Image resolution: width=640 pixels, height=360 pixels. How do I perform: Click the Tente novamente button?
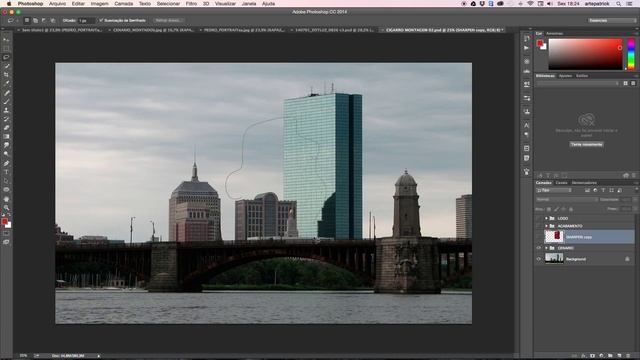click(587, 144)
